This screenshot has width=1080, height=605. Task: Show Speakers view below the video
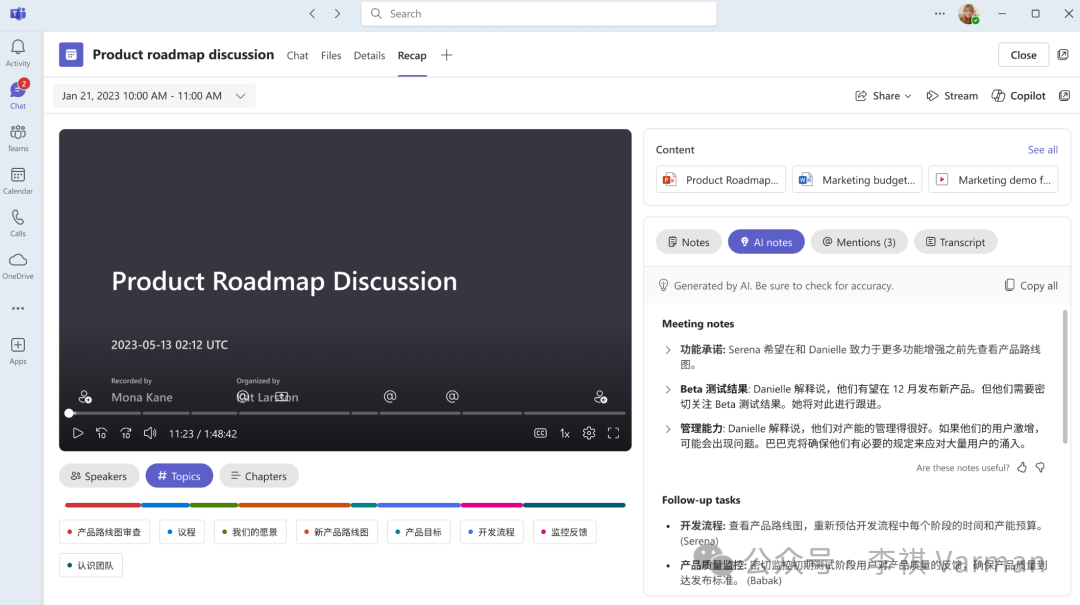(x=99, y=476)
